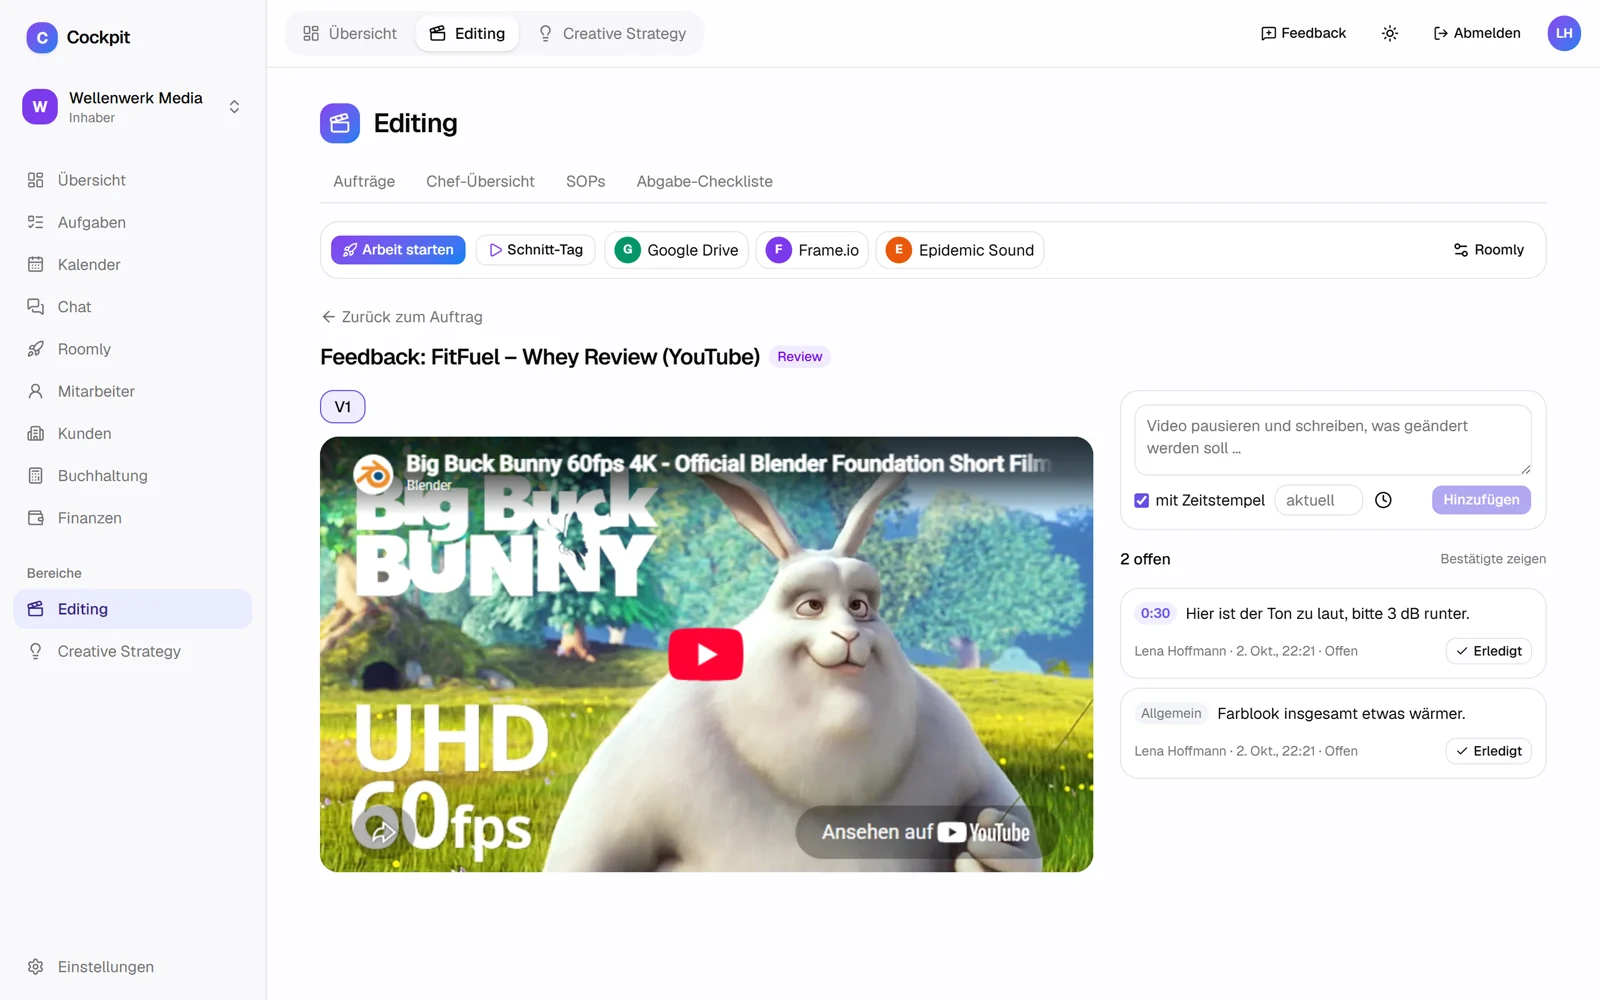Click the Roomly settings button in the toolbar

pyautogui.click(x=1488, y=250)
